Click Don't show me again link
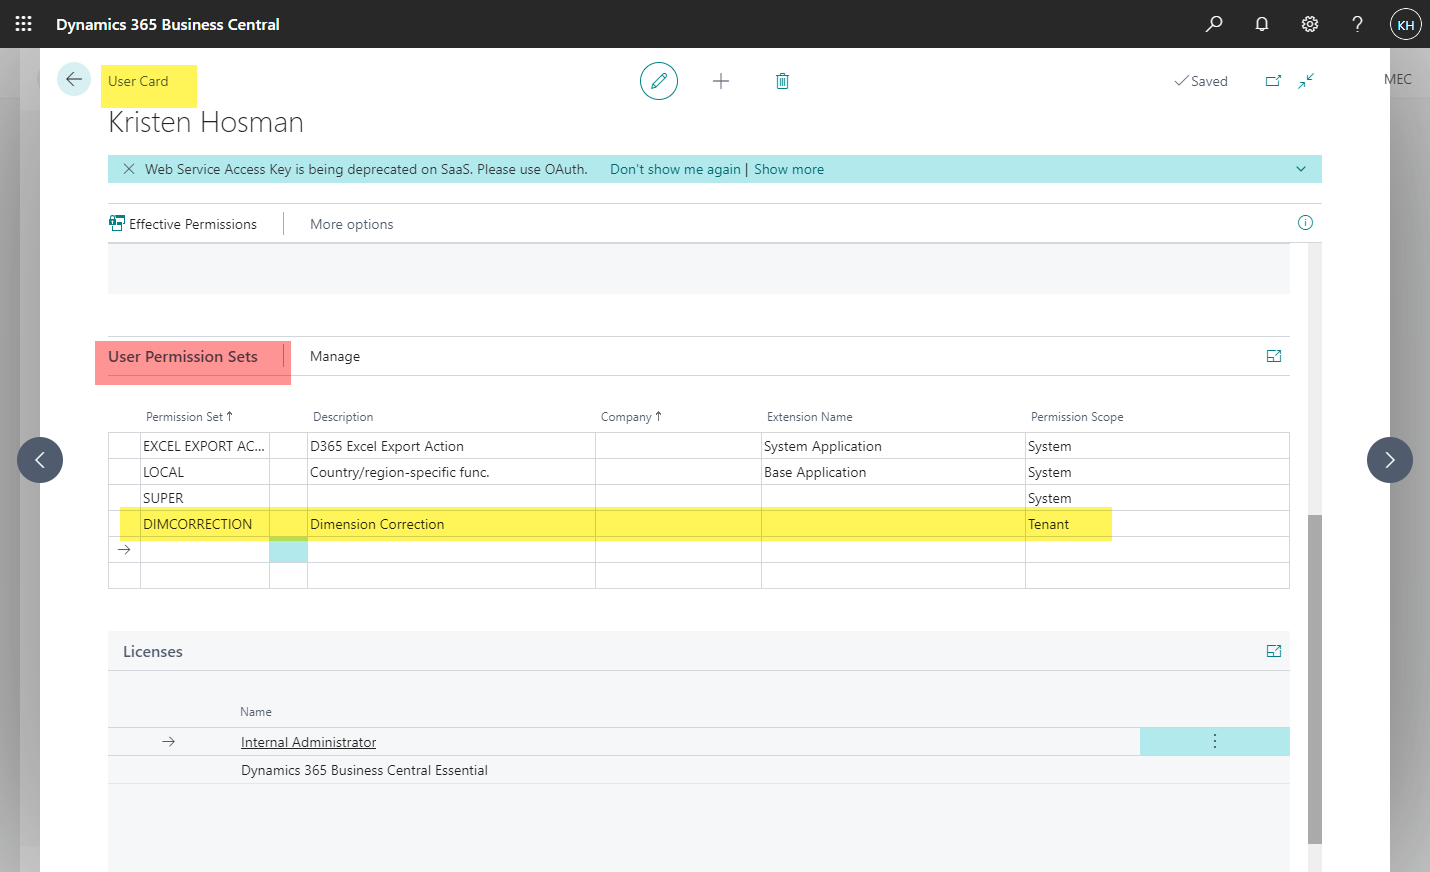 [x=675, y=169]
